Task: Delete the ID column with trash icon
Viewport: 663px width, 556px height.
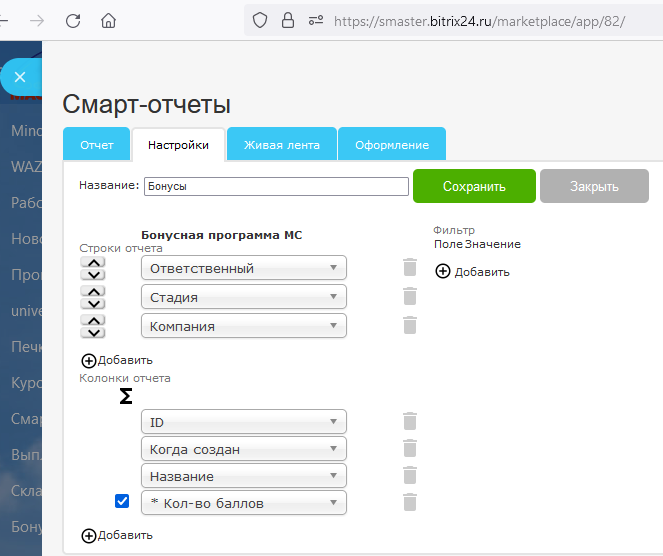Action: [x=409, y=422]
